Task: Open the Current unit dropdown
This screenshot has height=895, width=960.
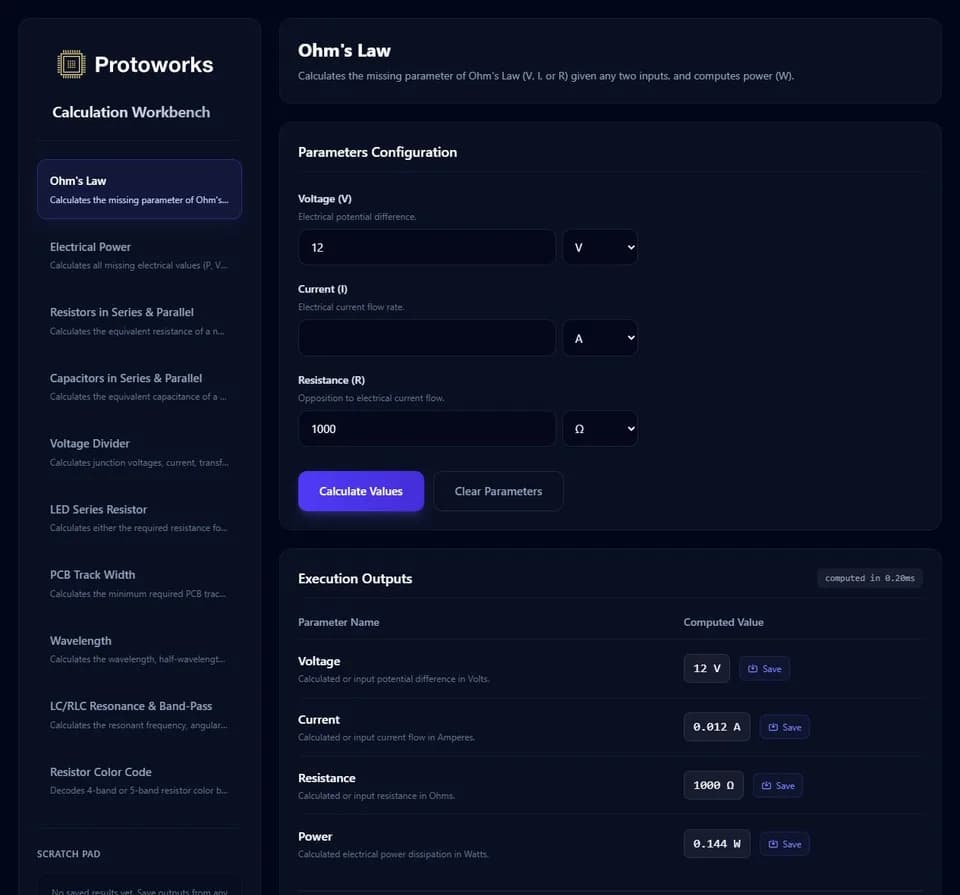Action: (600, 338)
